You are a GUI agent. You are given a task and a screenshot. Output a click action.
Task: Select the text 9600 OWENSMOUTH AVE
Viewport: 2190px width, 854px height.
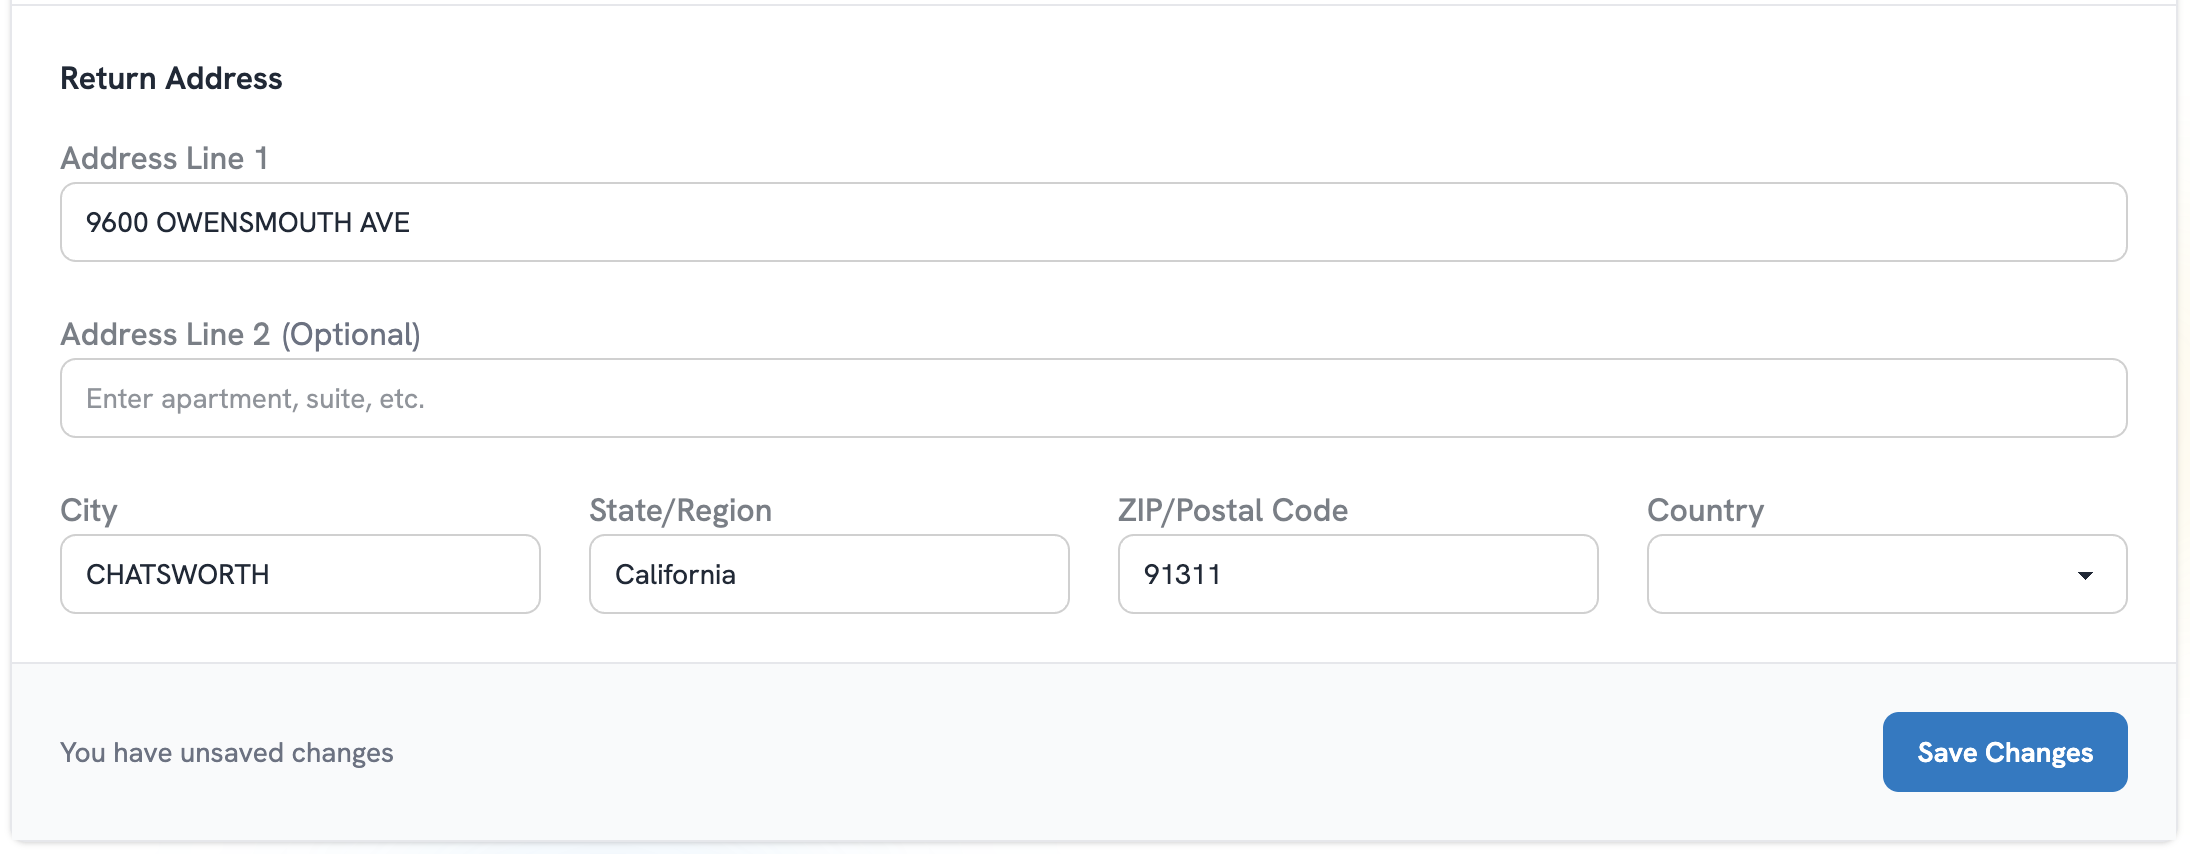[247, 222]
